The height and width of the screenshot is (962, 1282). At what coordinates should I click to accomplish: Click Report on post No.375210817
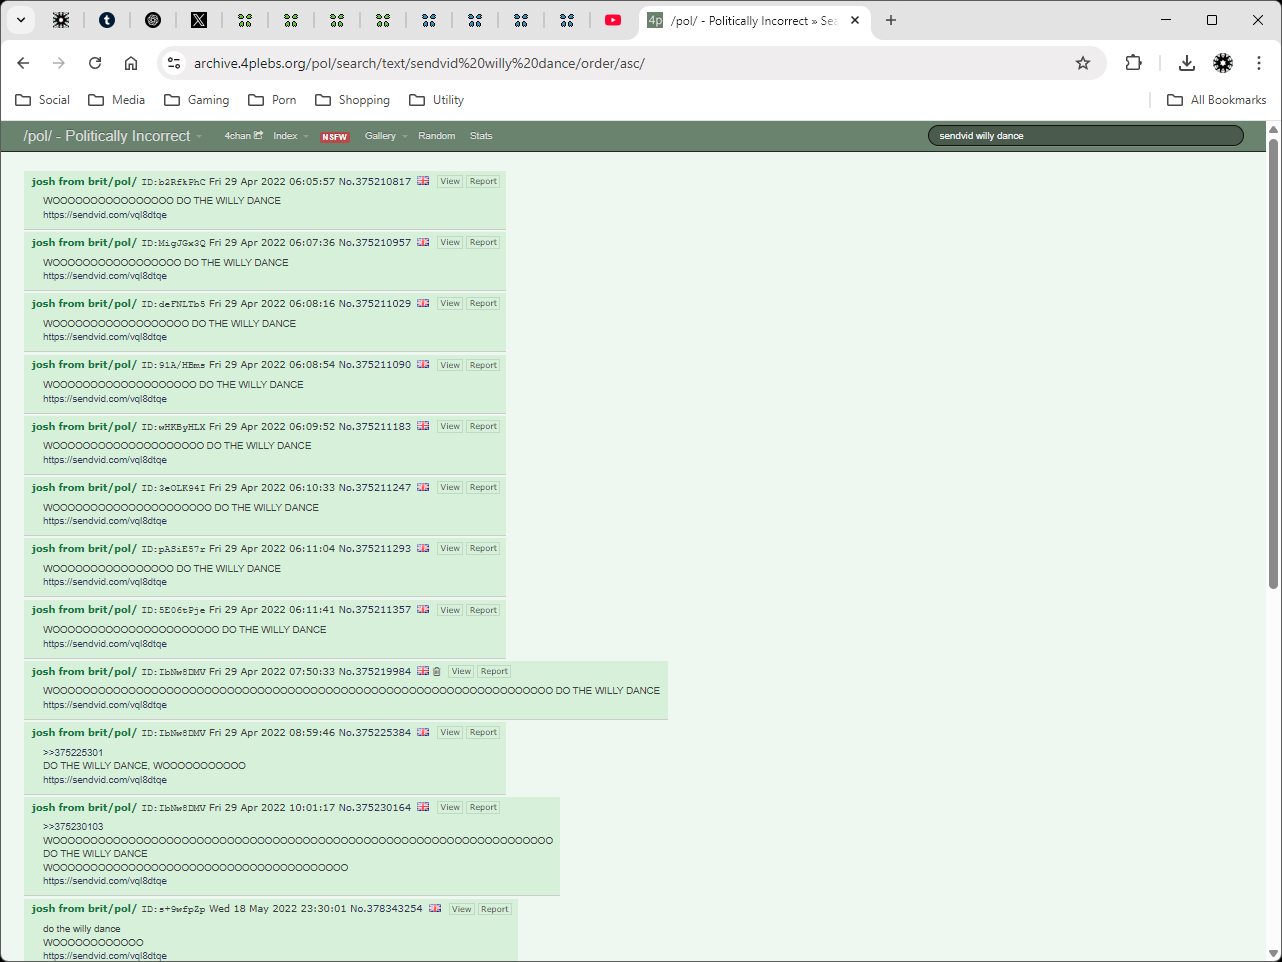point(483,181)
